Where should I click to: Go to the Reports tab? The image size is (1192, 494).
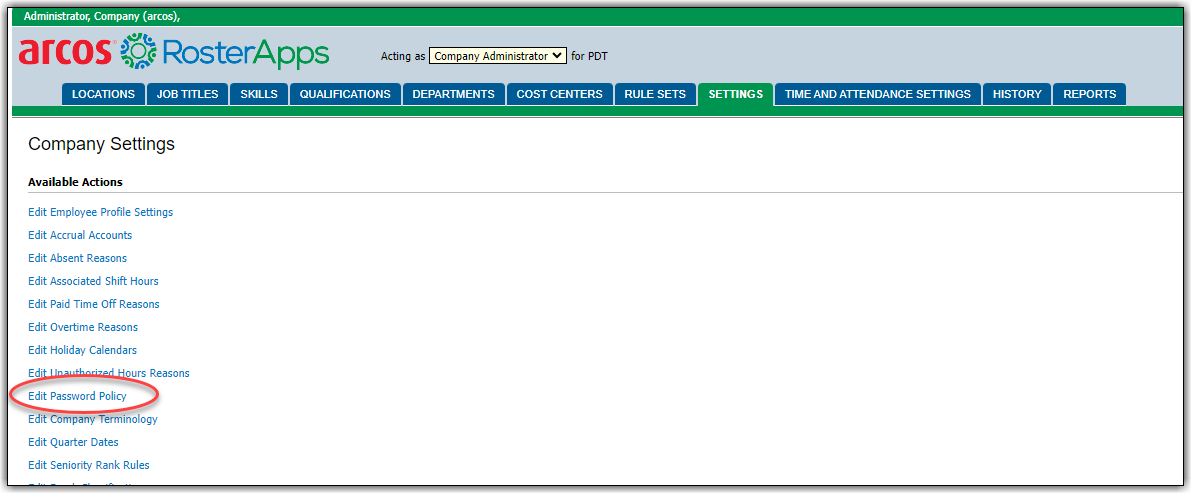pos(1089,94)
